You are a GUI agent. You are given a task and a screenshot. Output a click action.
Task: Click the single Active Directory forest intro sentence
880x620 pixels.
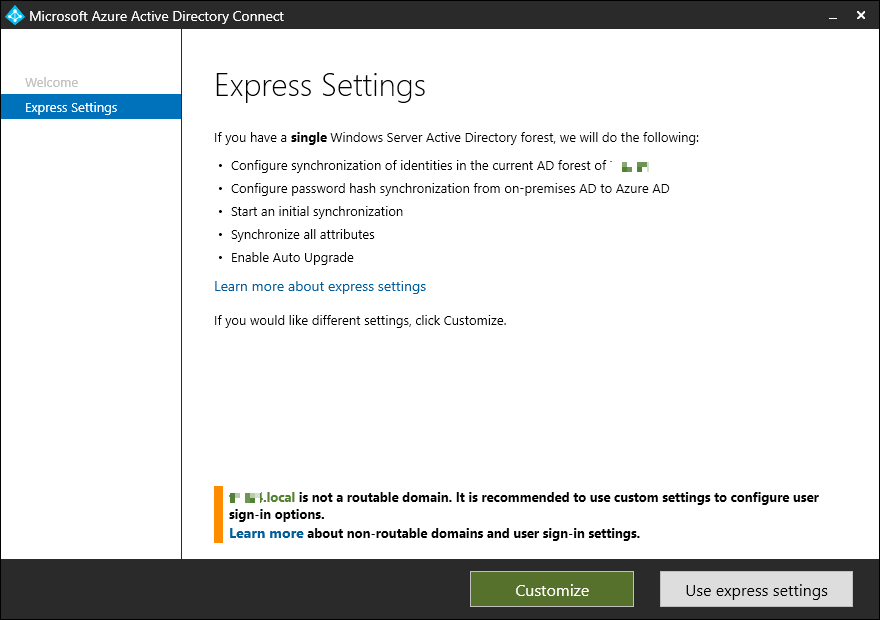456,137
